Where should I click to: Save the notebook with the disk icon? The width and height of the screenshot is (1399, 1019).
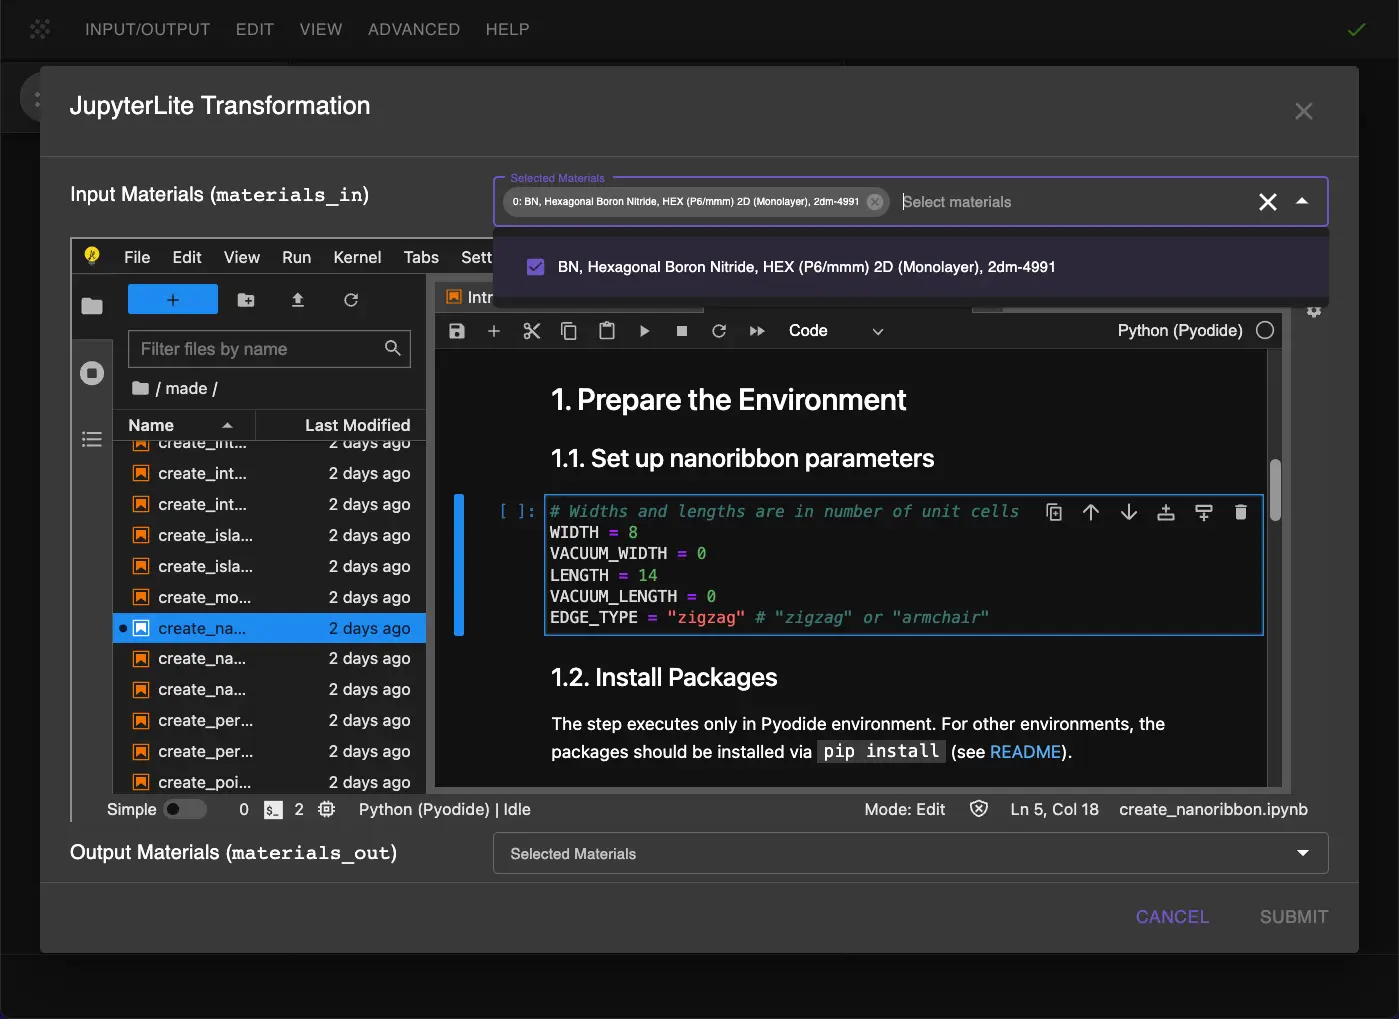coord(457,331)
